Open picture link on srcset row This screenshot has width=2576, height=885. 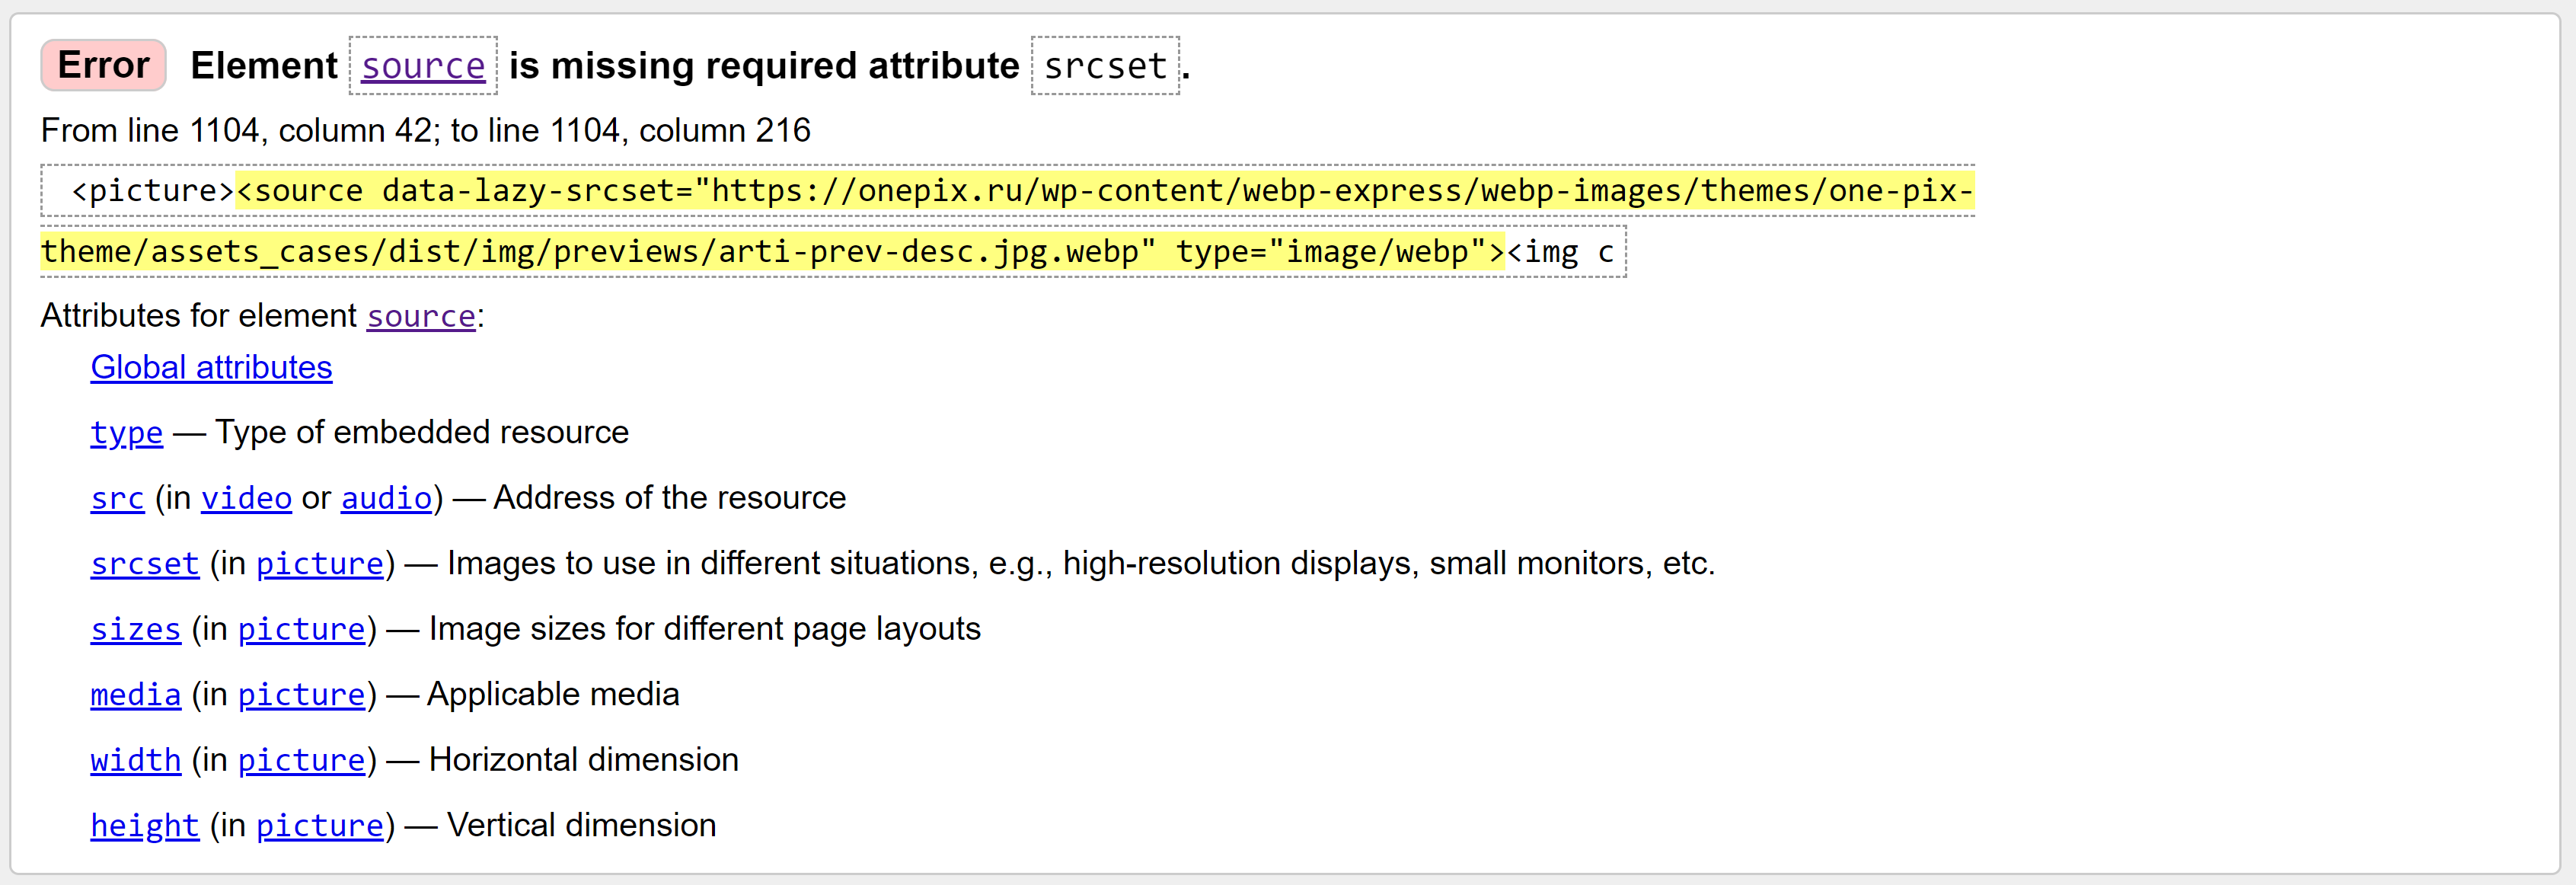tap(319, 564)
